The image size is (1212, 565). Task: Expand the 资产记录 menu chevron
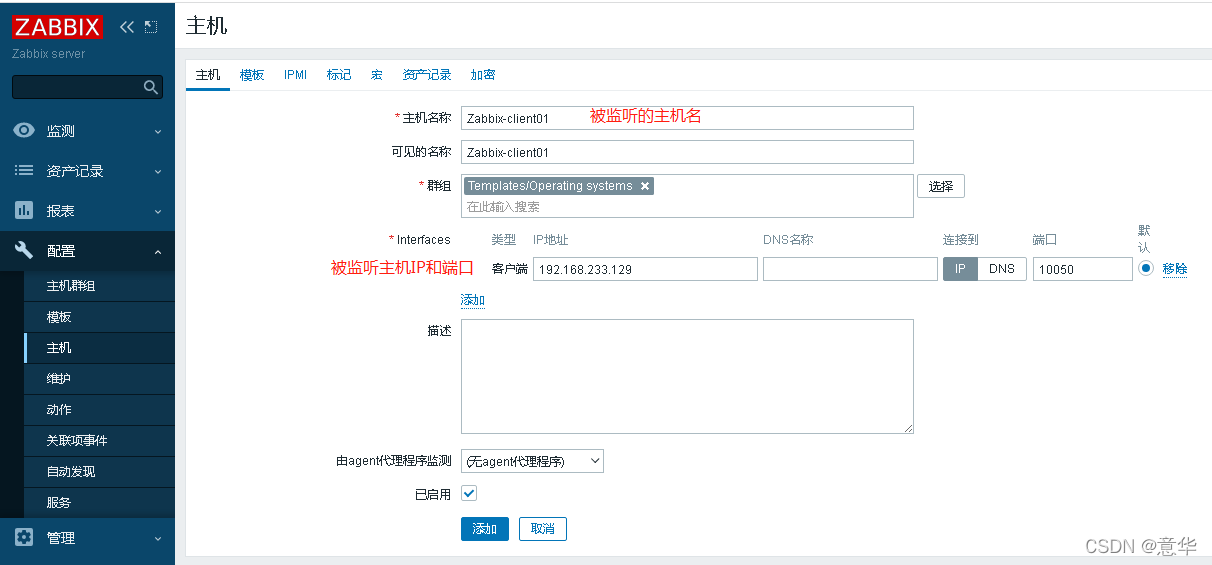(x=158, y=171)
